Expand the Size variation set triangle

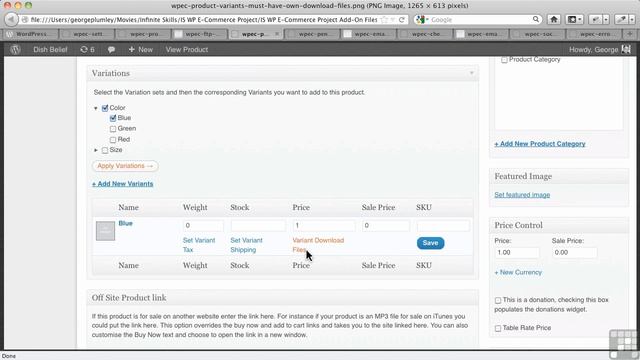tap(96, 150)
